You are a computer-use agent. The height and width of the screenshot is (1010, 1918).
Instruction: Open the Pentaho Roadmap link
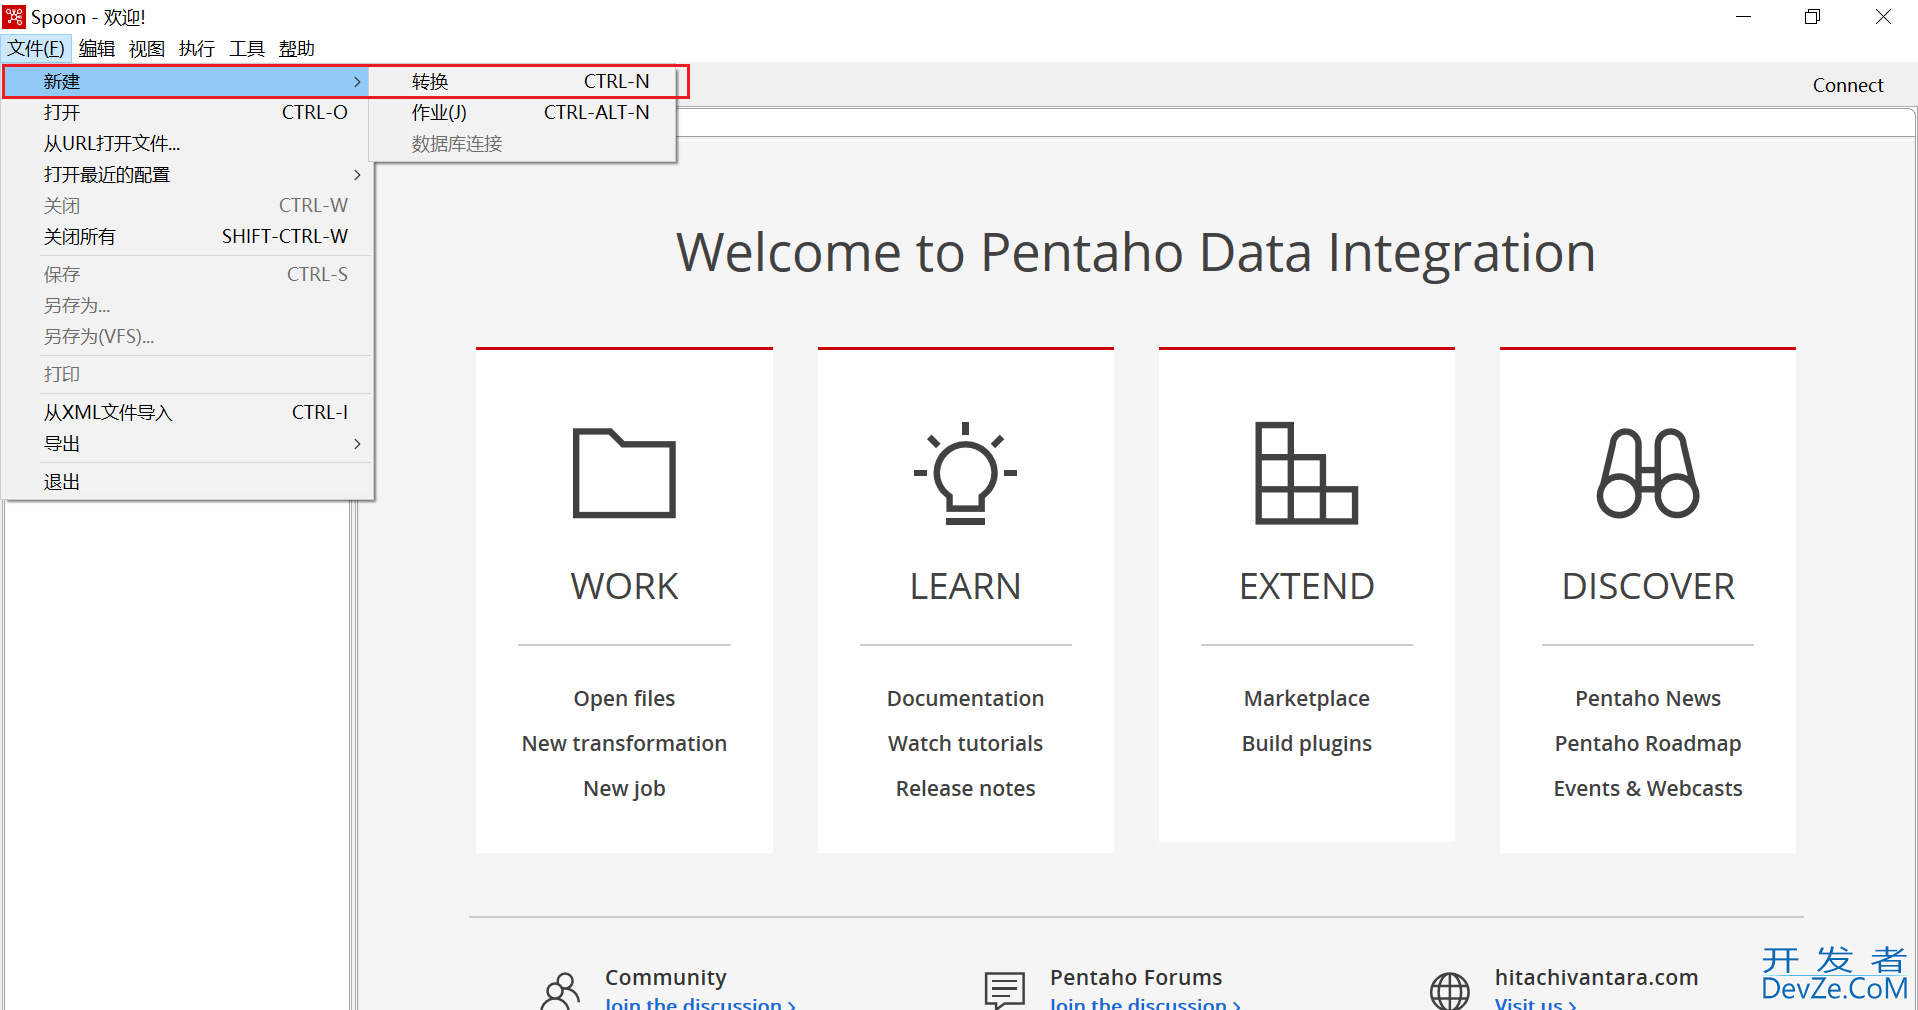click(1648, 744)
